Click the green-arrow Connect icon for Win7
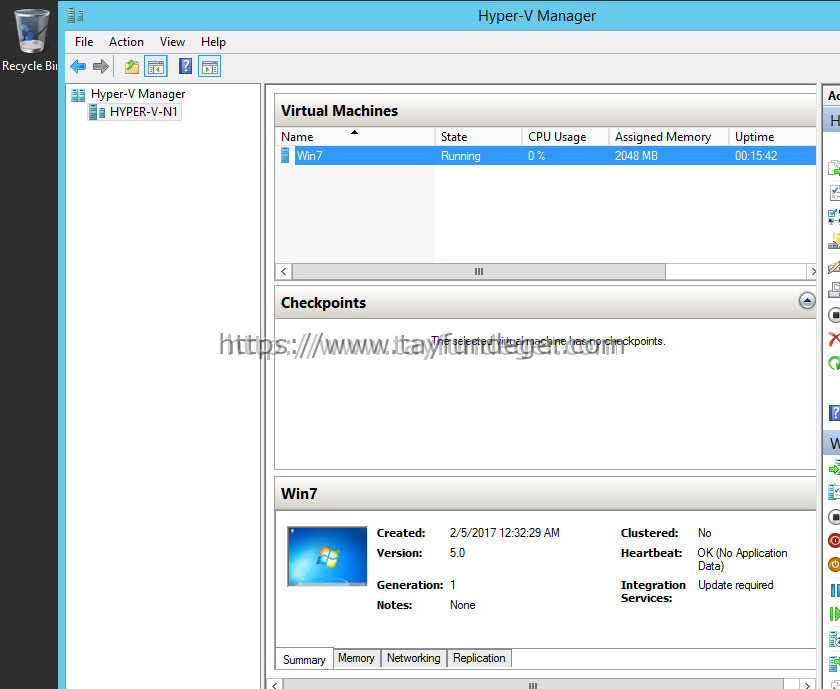840x689 pixels. (x=834, y=469)
